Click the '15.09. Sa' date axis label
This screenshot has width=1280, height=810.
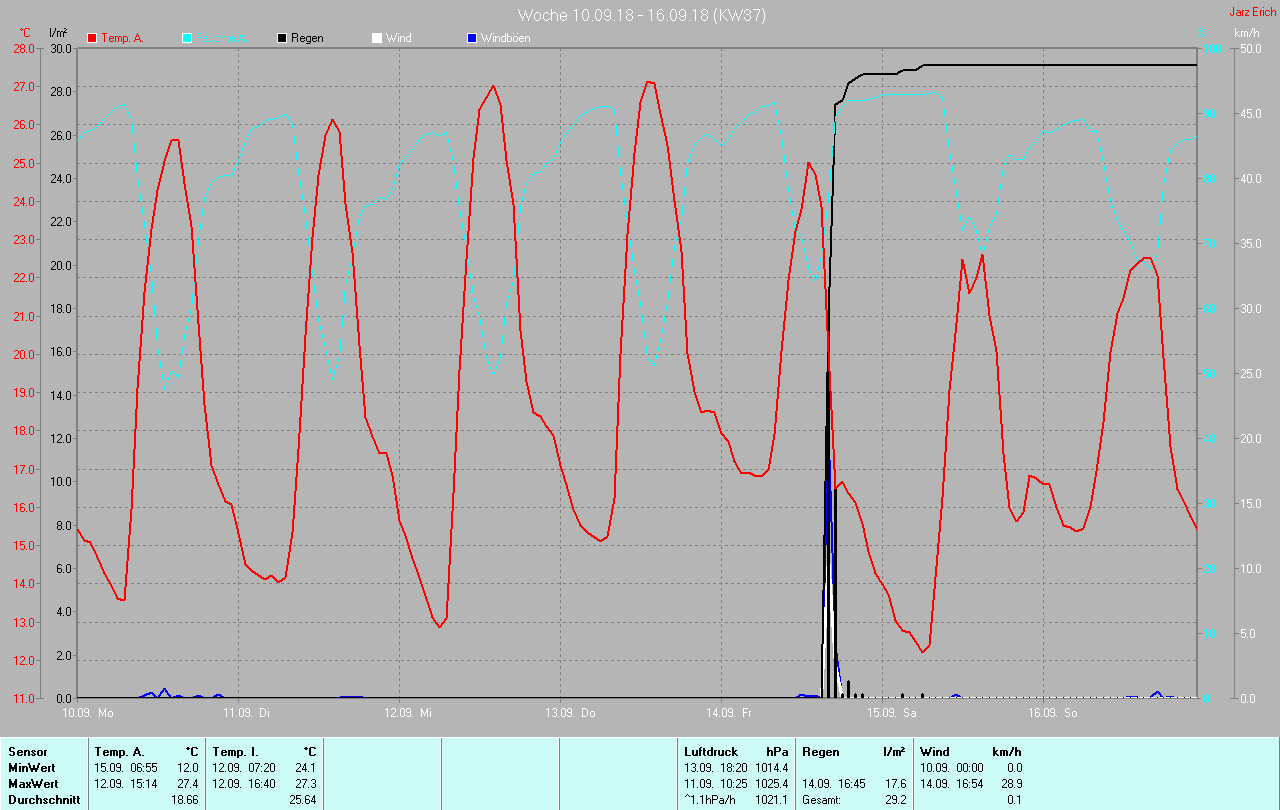click(x=892, y=713)
